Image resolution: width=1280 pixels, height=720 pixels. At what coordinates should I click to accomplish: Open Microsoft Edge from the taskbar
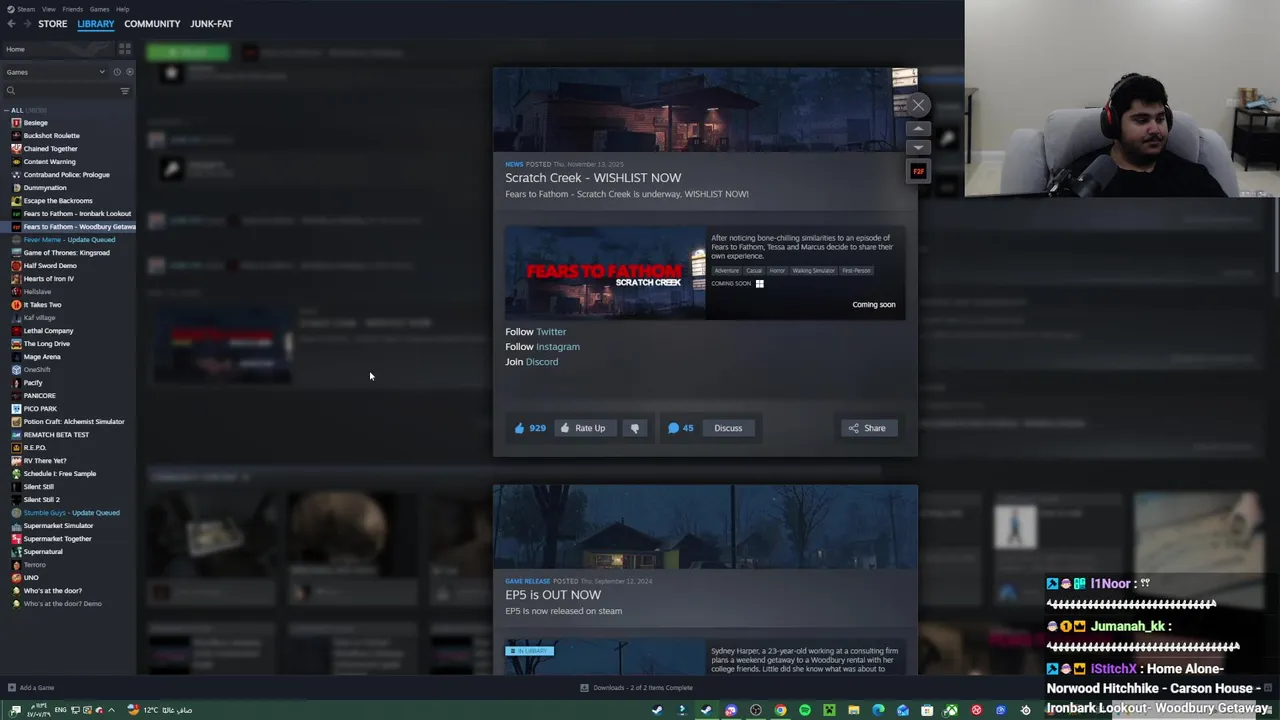(878, 710)
